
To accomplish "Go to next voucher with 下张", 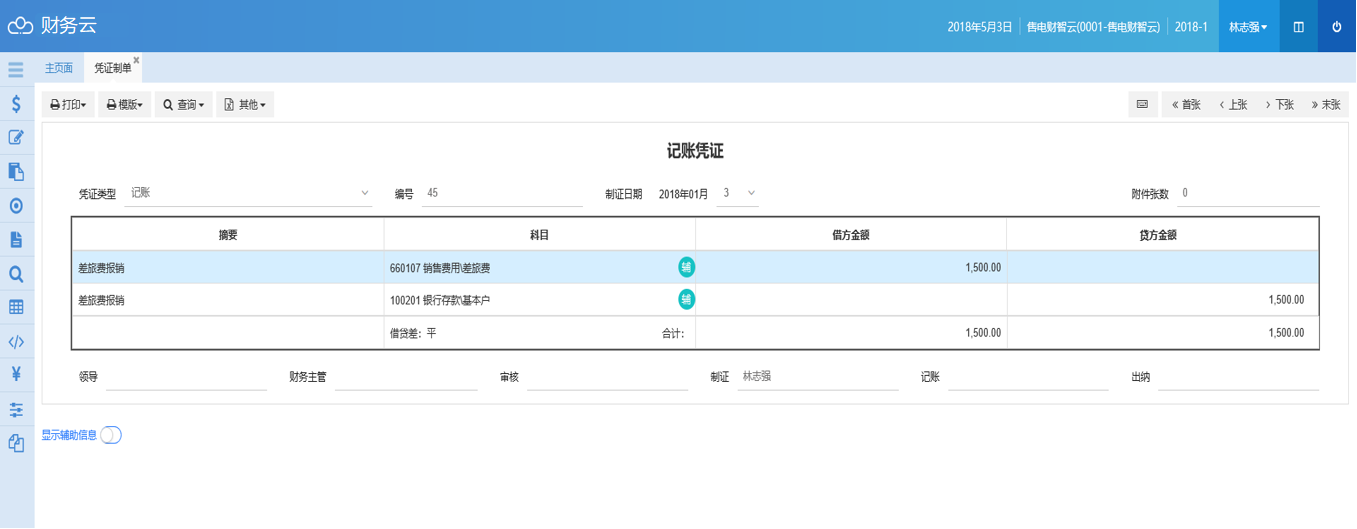I will tap(1279, 104).
